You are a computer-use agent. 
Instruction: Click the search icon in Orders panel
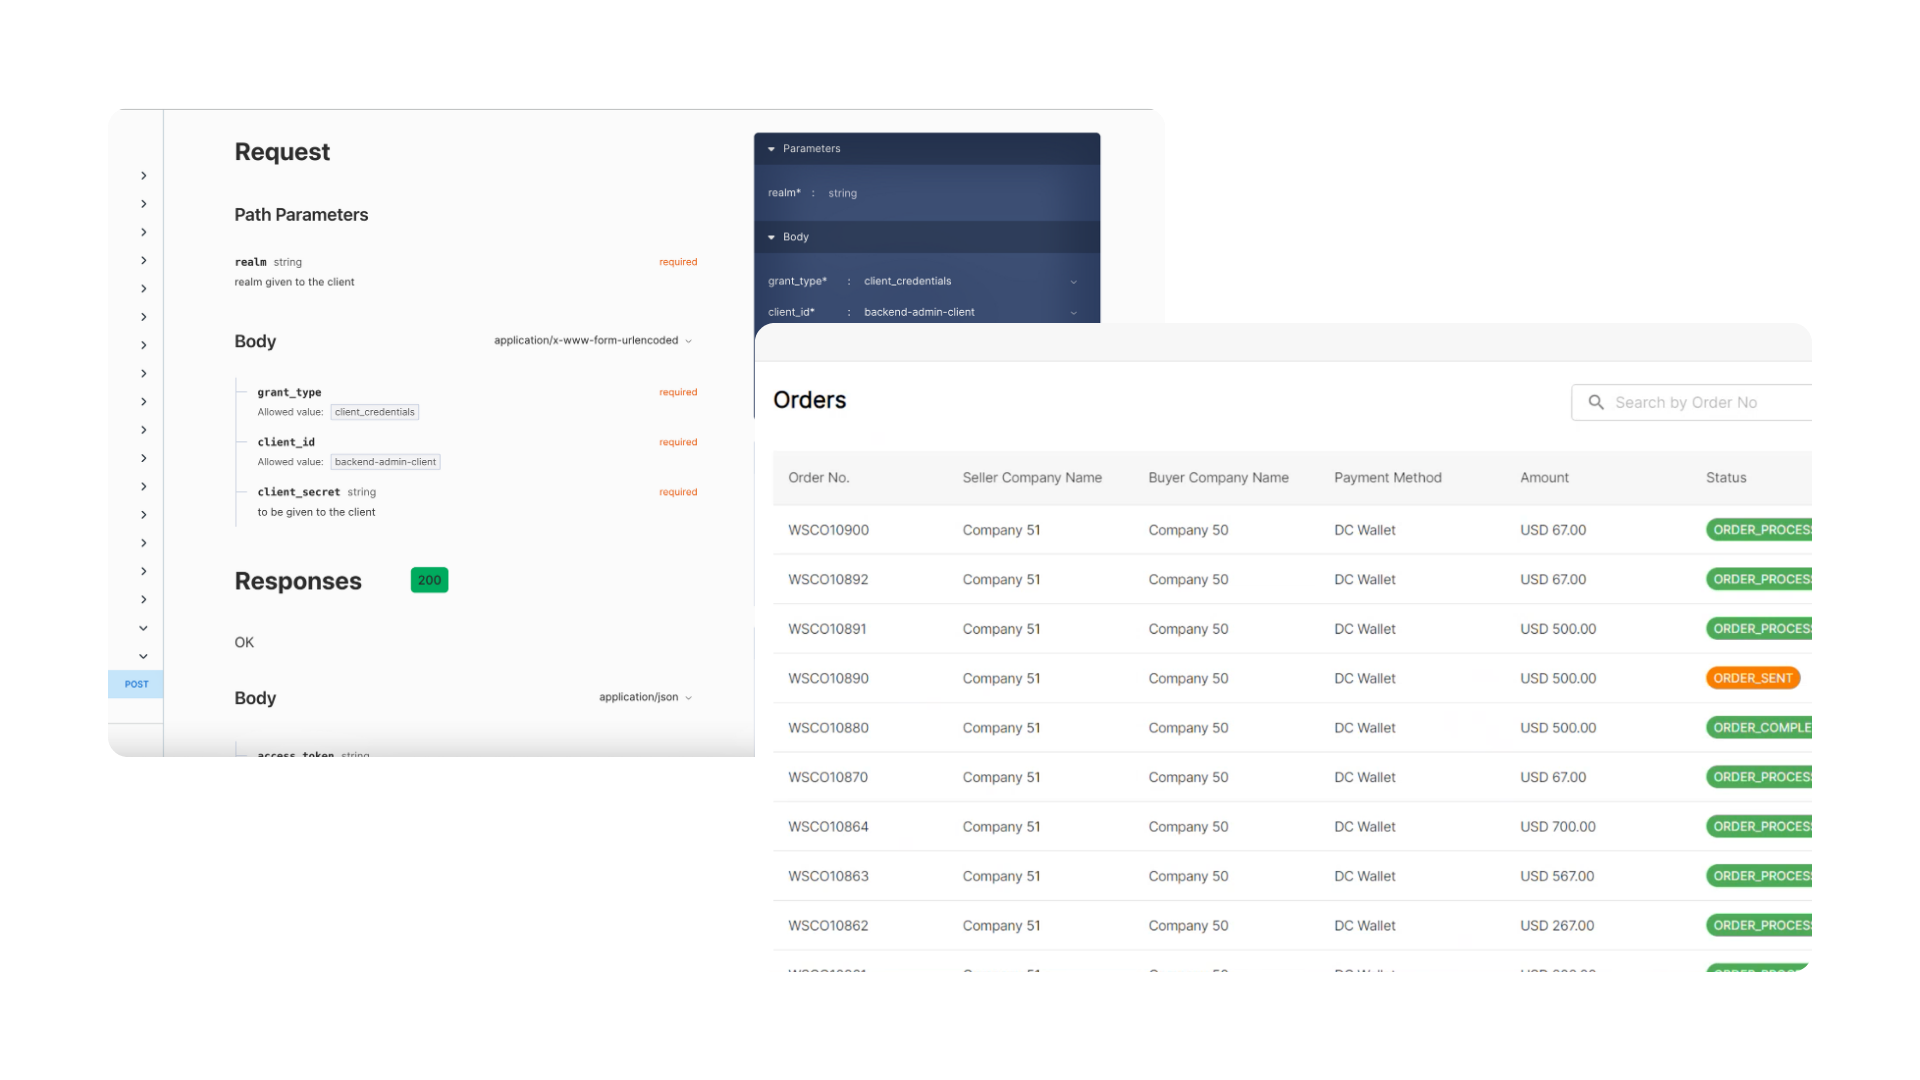[x=1596, y=402]
